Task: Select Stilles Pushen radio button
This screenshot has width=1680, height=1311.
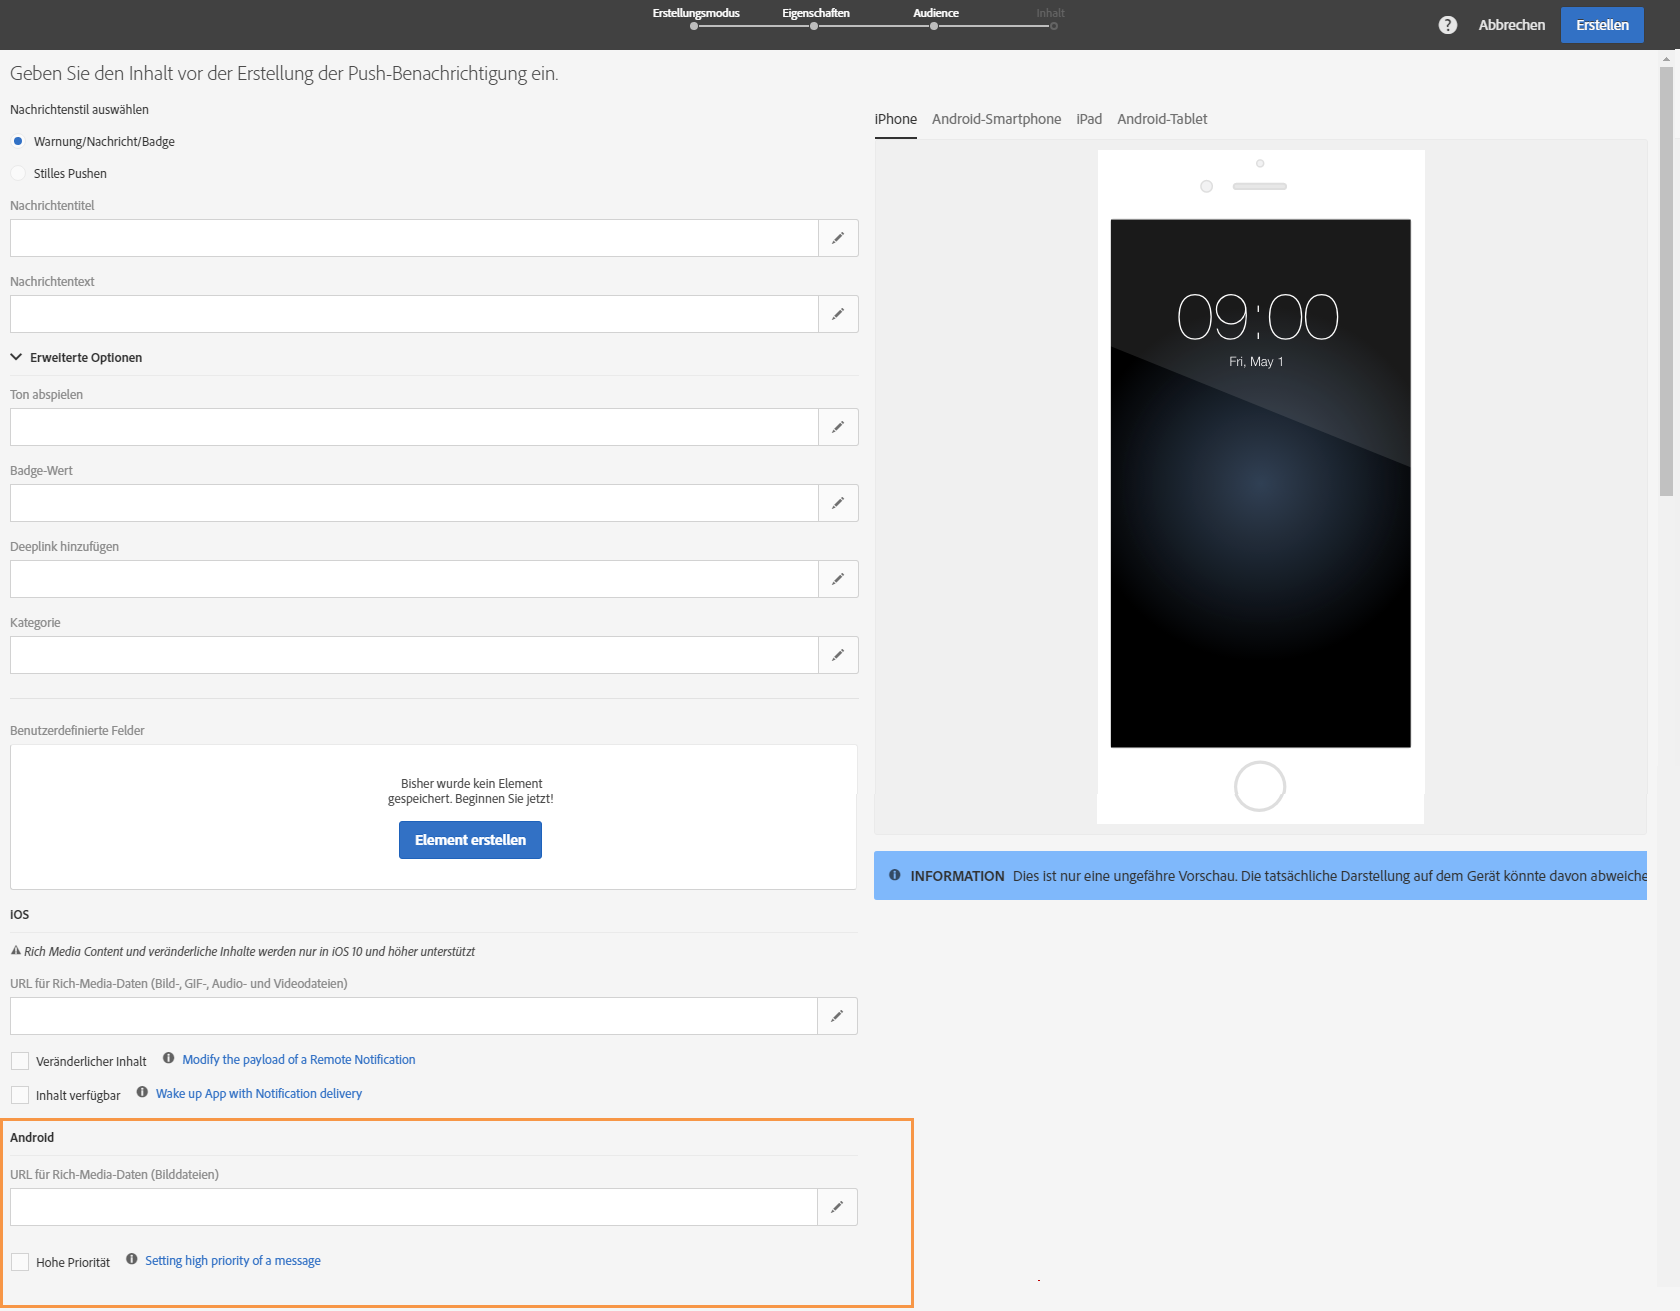Action: tap(18, 173)
